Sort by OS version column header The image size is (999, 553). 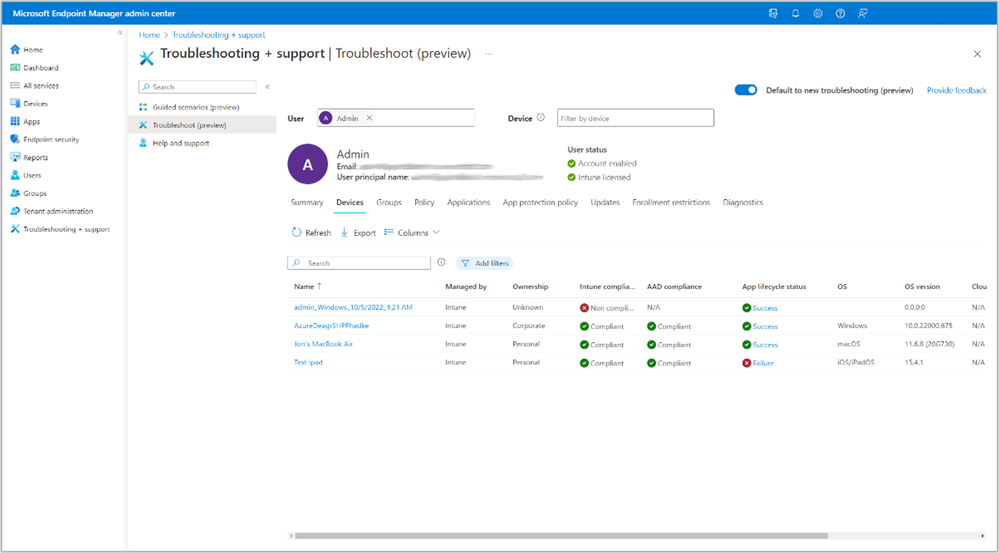[922, 287]
